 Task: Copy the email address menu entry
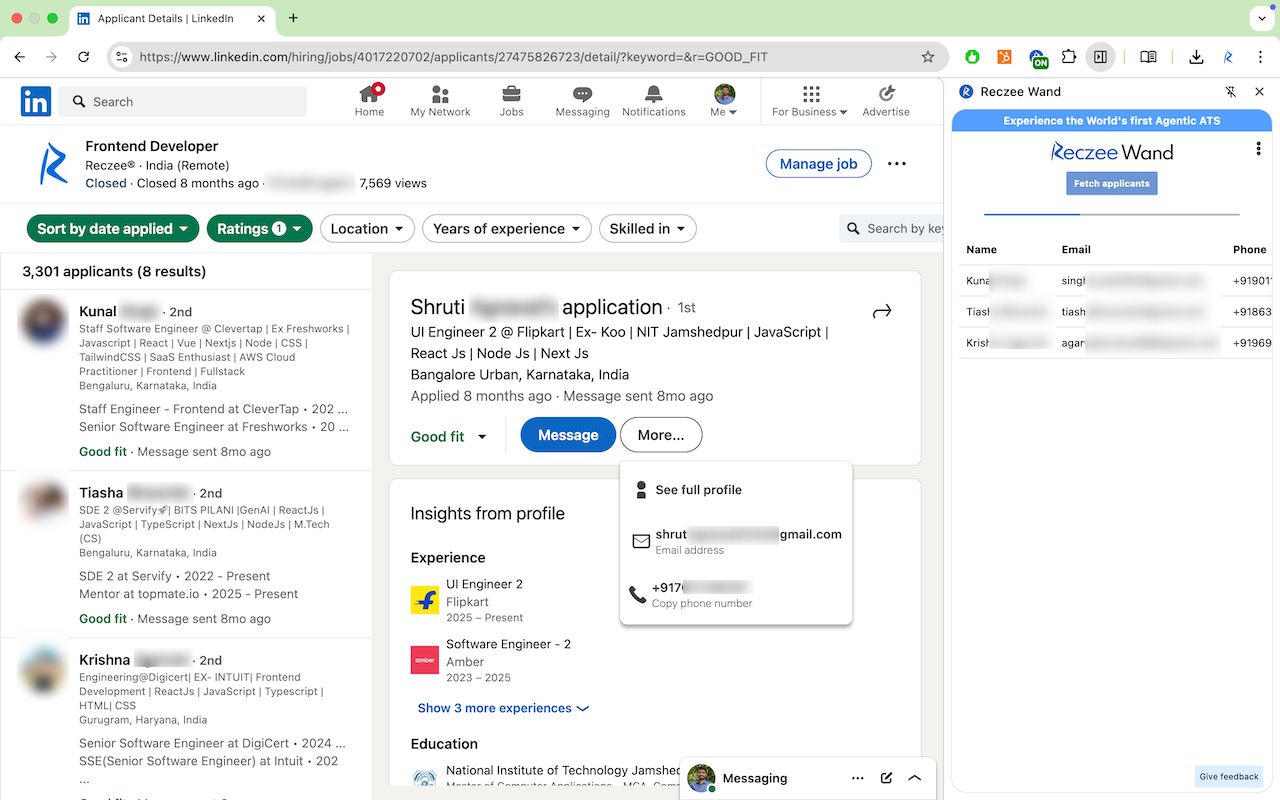[x=736, y=541]
